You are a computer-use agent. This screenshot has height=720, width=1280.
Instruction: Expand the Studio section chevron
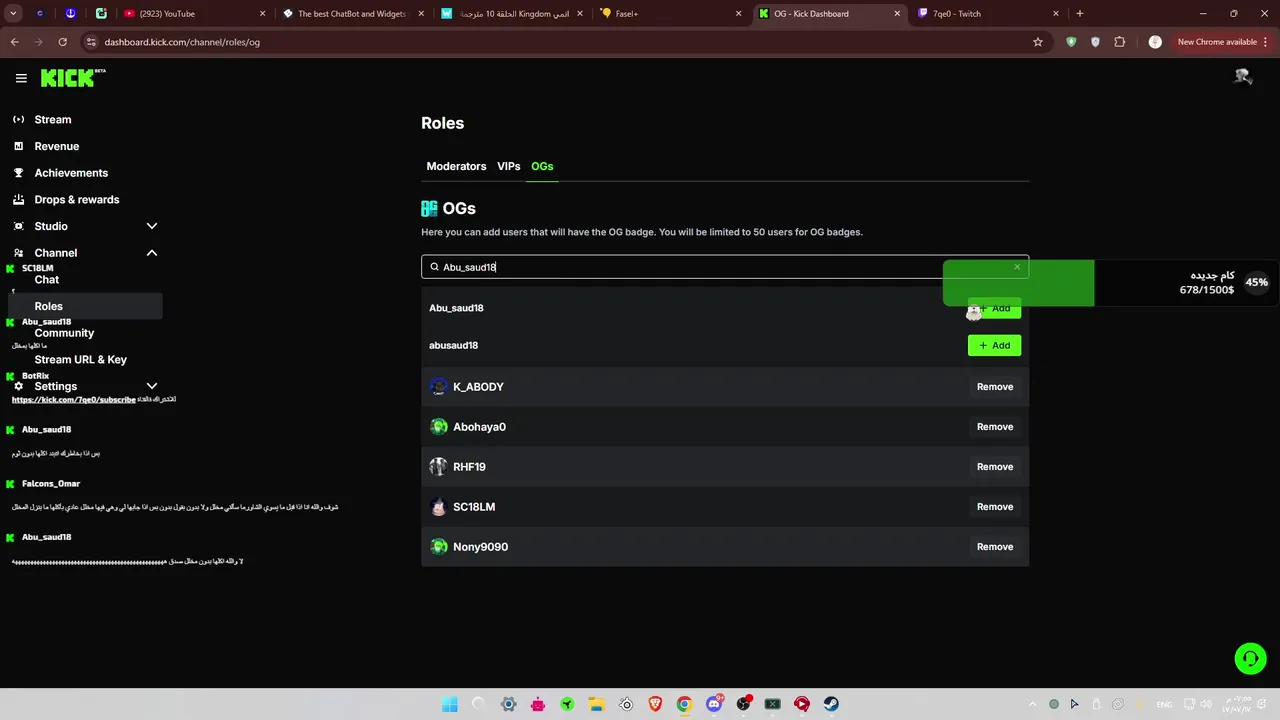152,226
